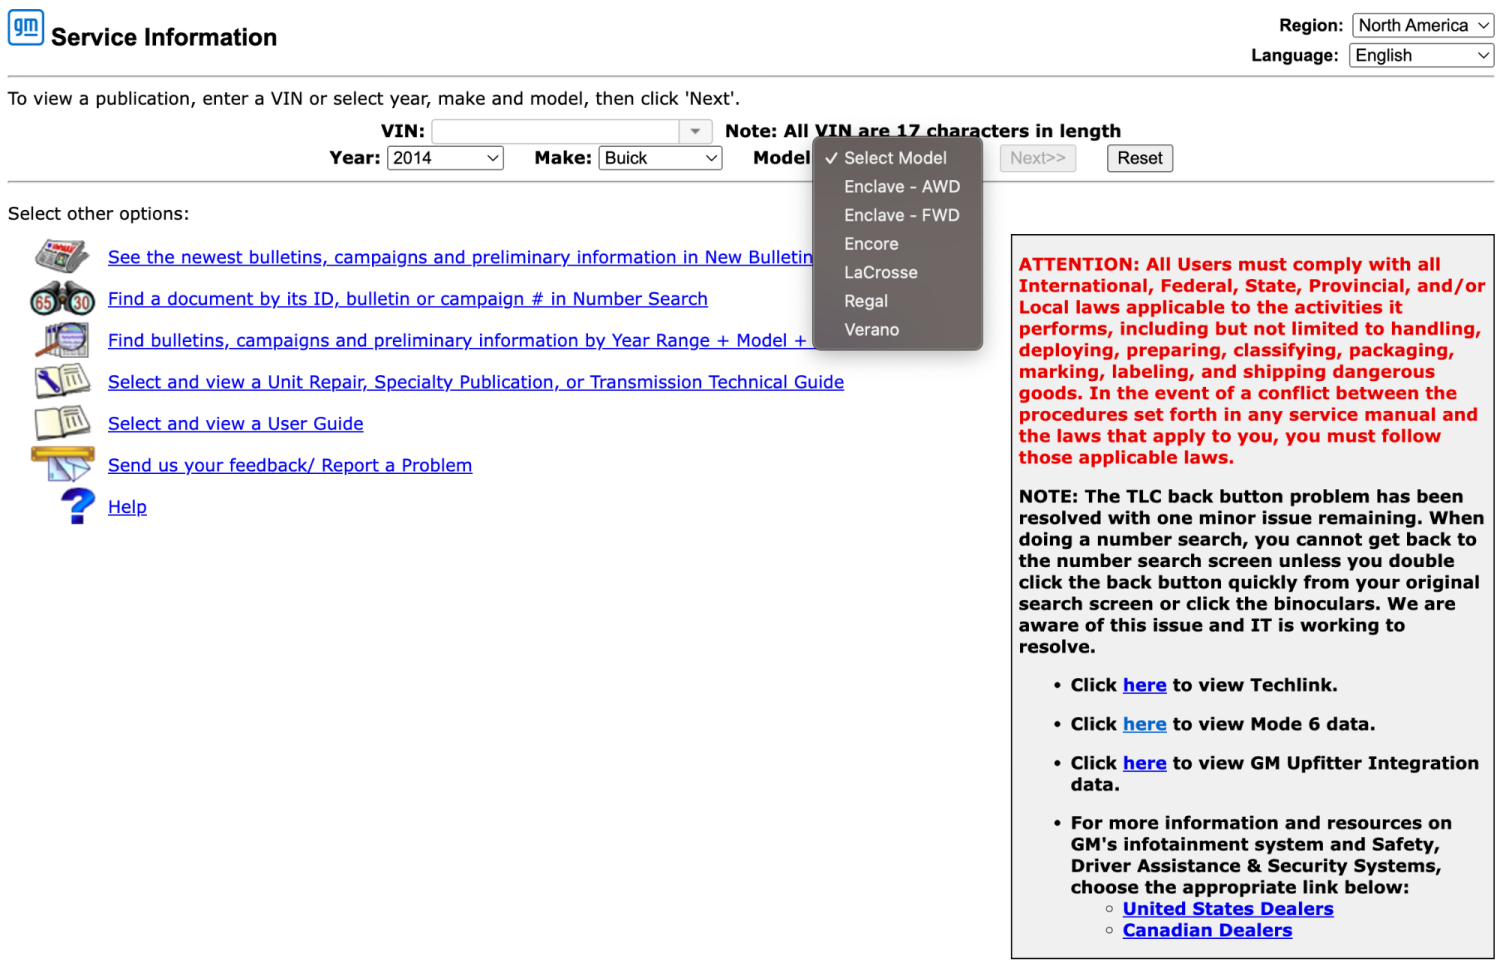Select Enclave - AWD from model list
Viewport: 1500px width, 978px height.
[x=897, y=187]
